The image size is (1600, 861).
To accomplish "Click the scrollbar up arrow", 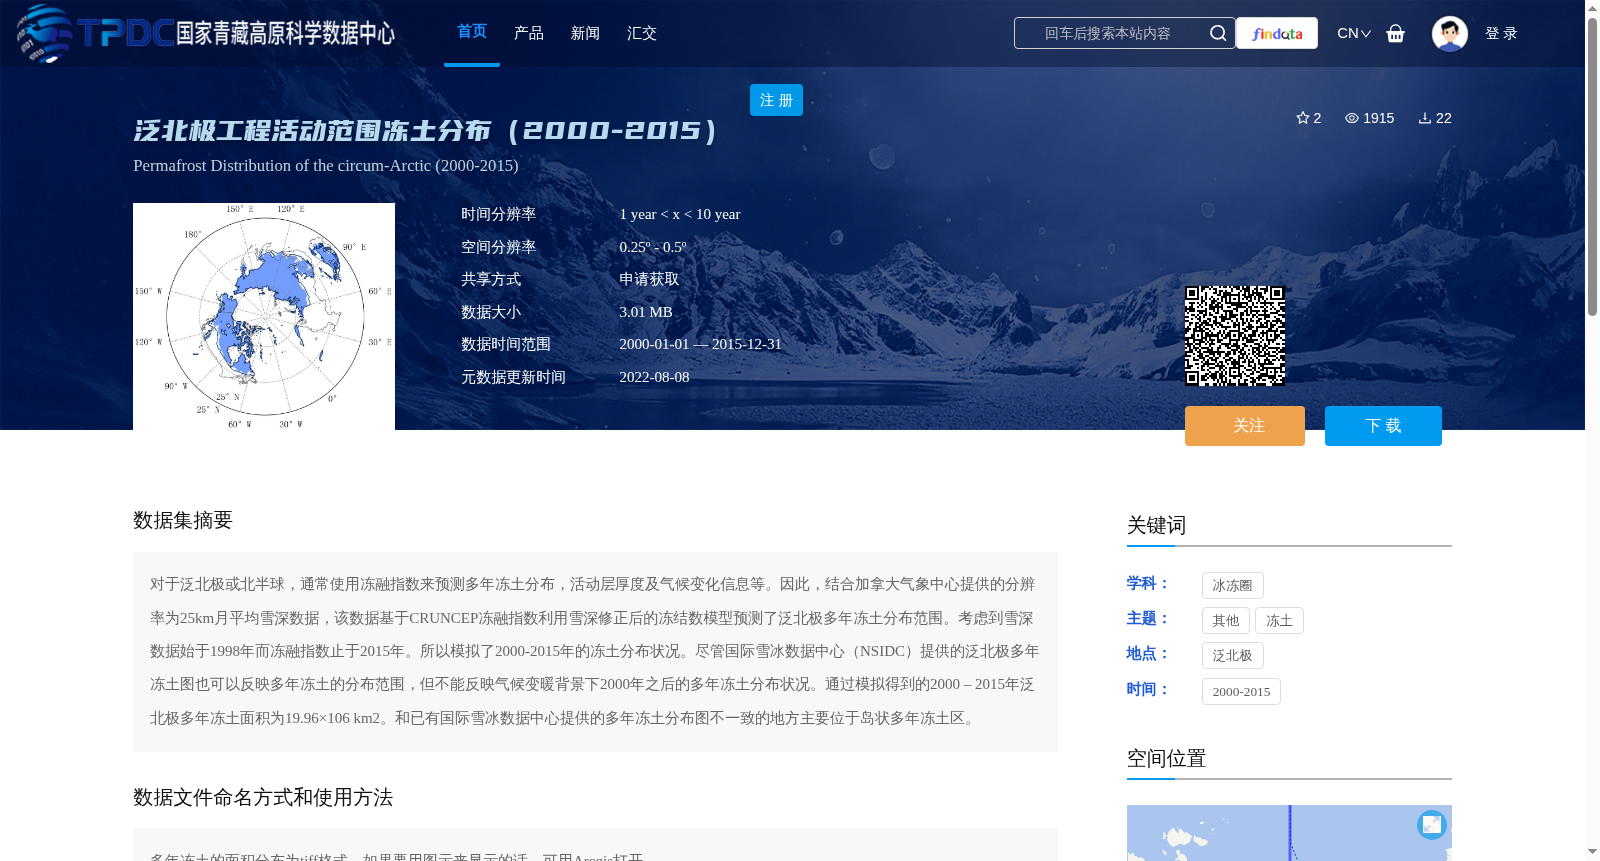I will (x=1592, y=8).
